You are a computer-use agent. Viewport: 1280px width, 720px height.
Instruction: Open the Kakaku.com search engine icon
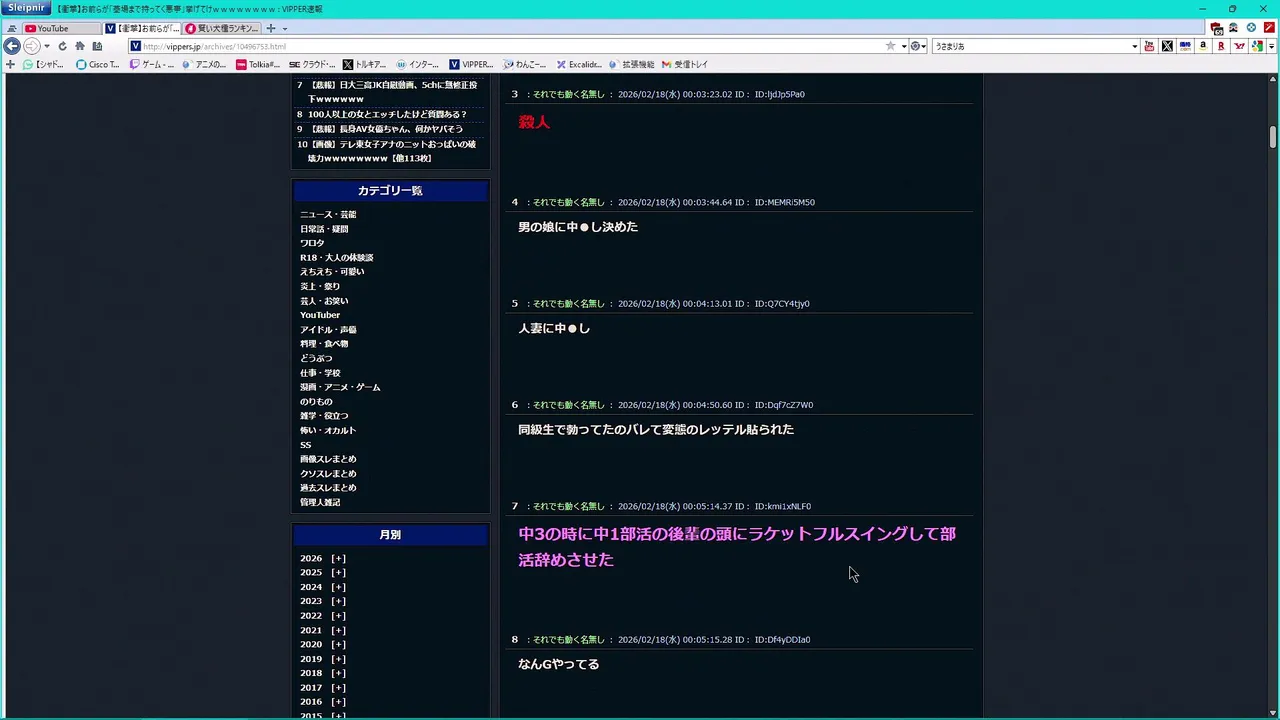1185,46
